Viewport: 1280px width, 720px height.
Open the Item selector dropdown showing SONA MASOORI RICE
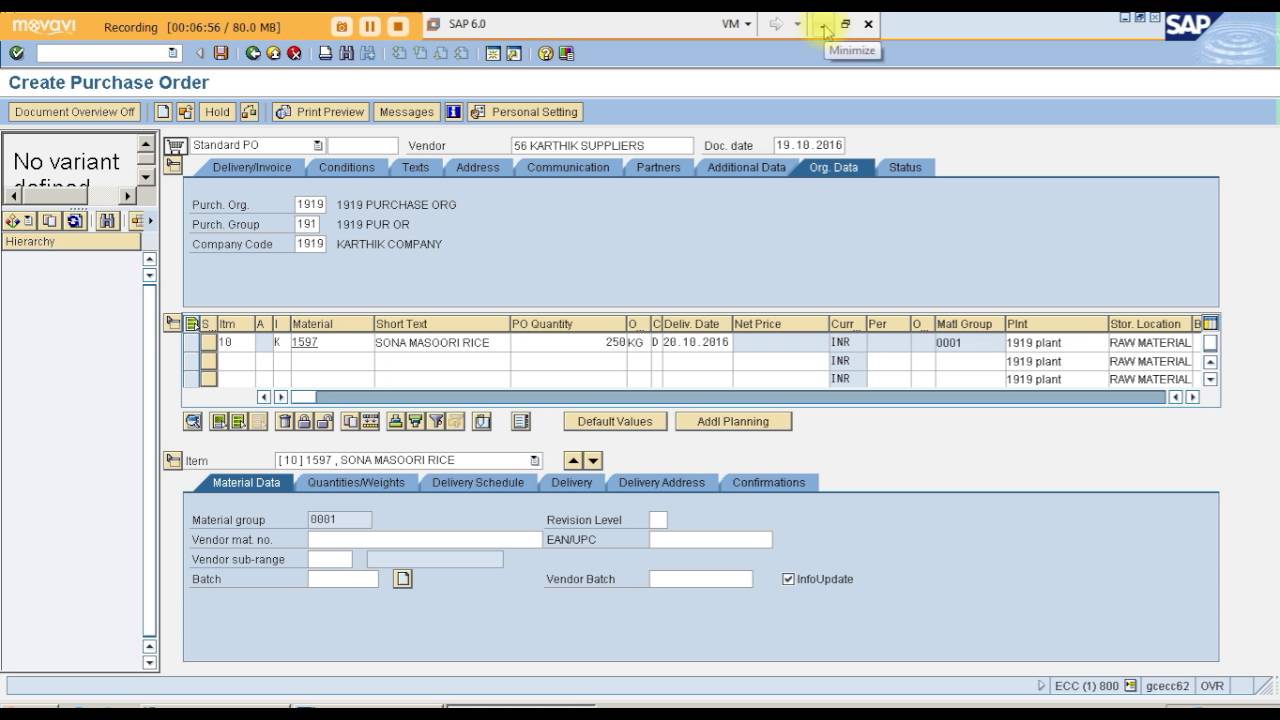535,461
